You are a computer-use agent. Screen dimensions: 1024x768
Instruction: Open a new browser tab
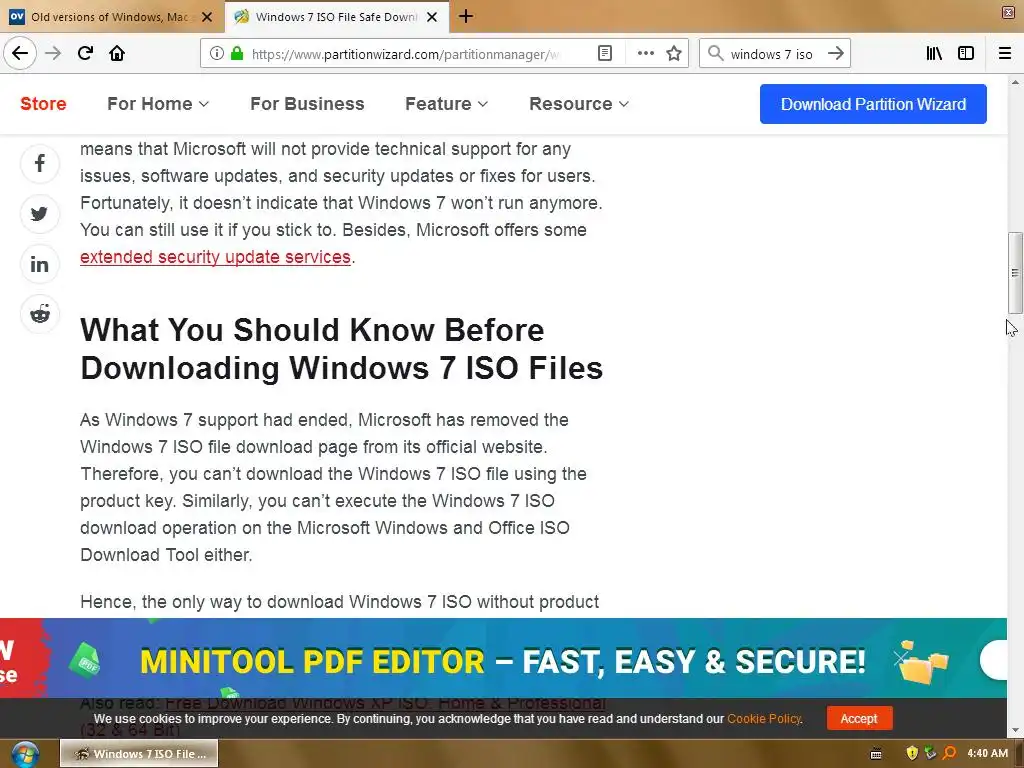466,16
